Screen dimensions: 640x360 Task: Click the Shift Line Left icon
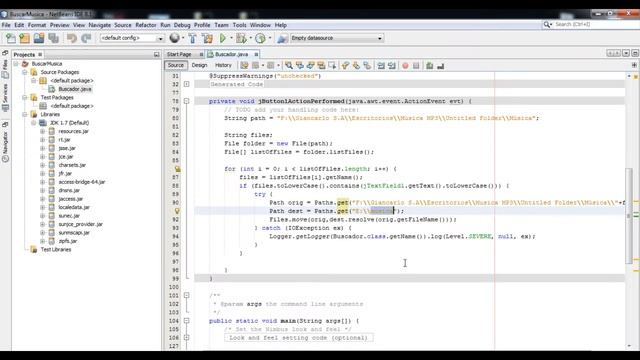point(381,66)
